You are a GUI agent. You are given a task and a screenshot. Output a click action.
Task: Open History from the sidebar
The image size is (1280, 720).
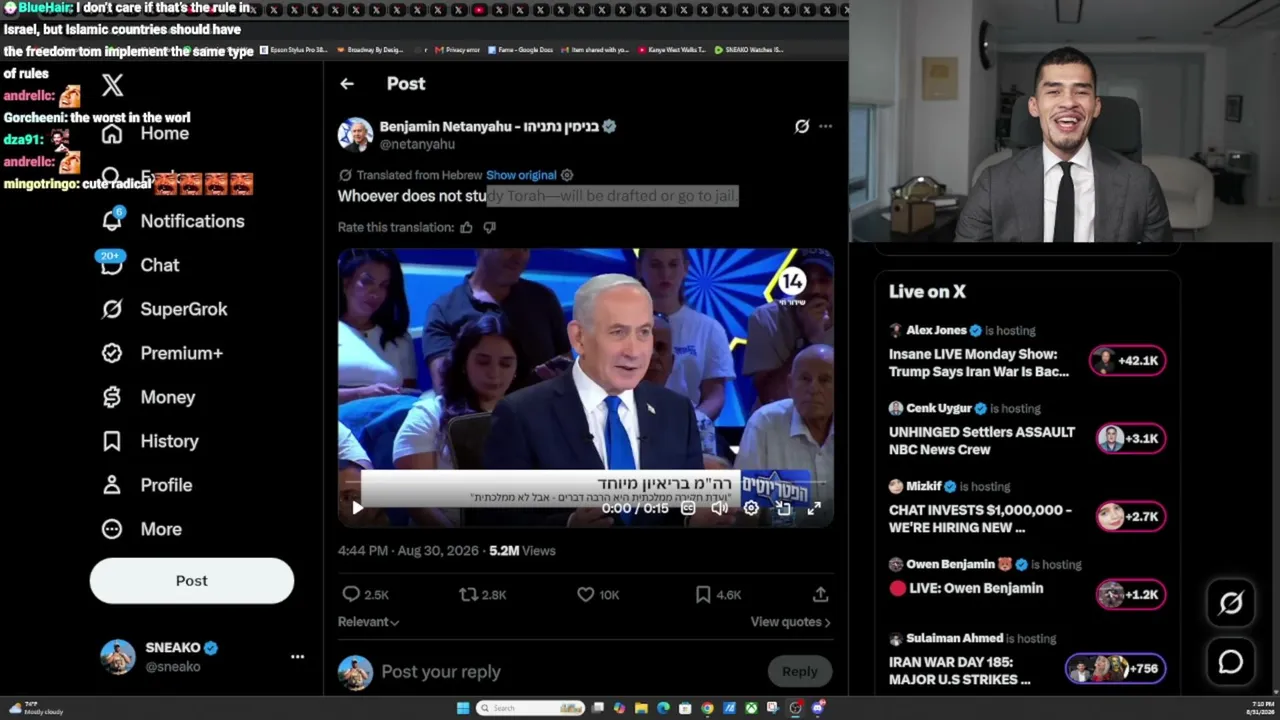pyautogui.click(x=150, y=441)
